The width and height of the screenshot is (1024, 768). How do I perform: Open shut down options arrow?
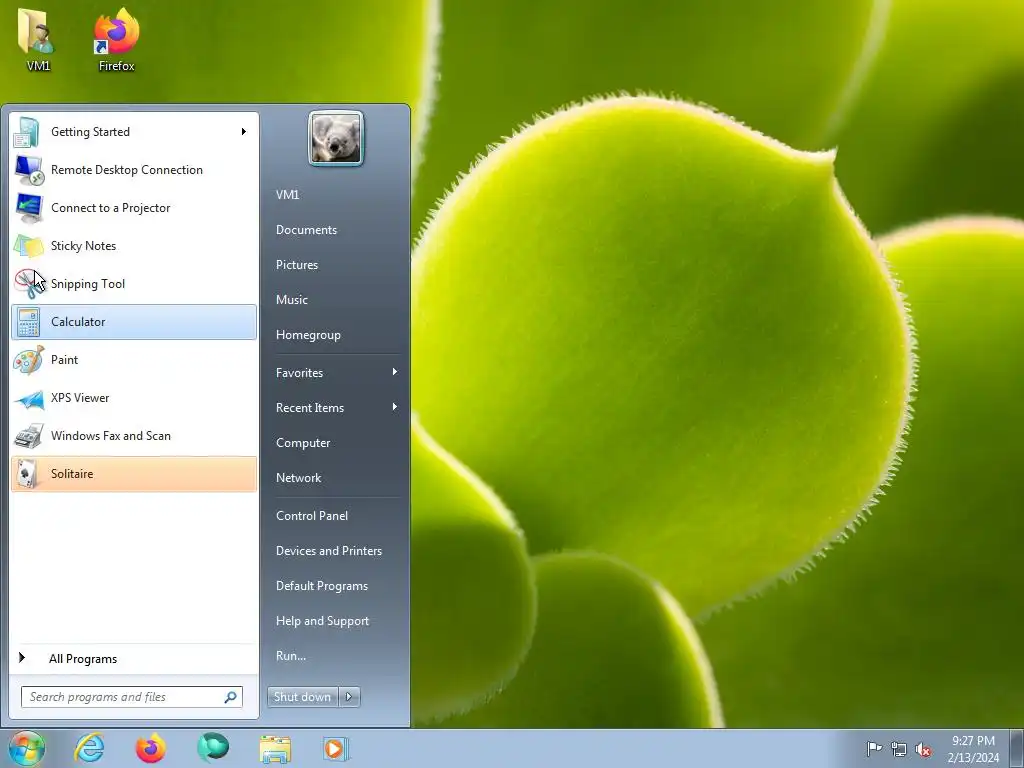coord(349,697)
